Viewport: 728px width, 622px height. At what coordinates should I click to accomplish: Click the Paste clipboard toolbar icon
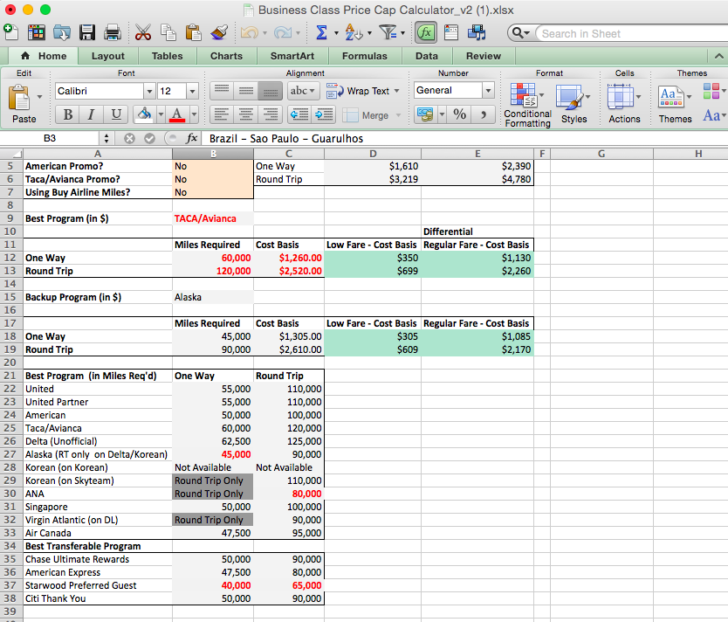(193, 33)
